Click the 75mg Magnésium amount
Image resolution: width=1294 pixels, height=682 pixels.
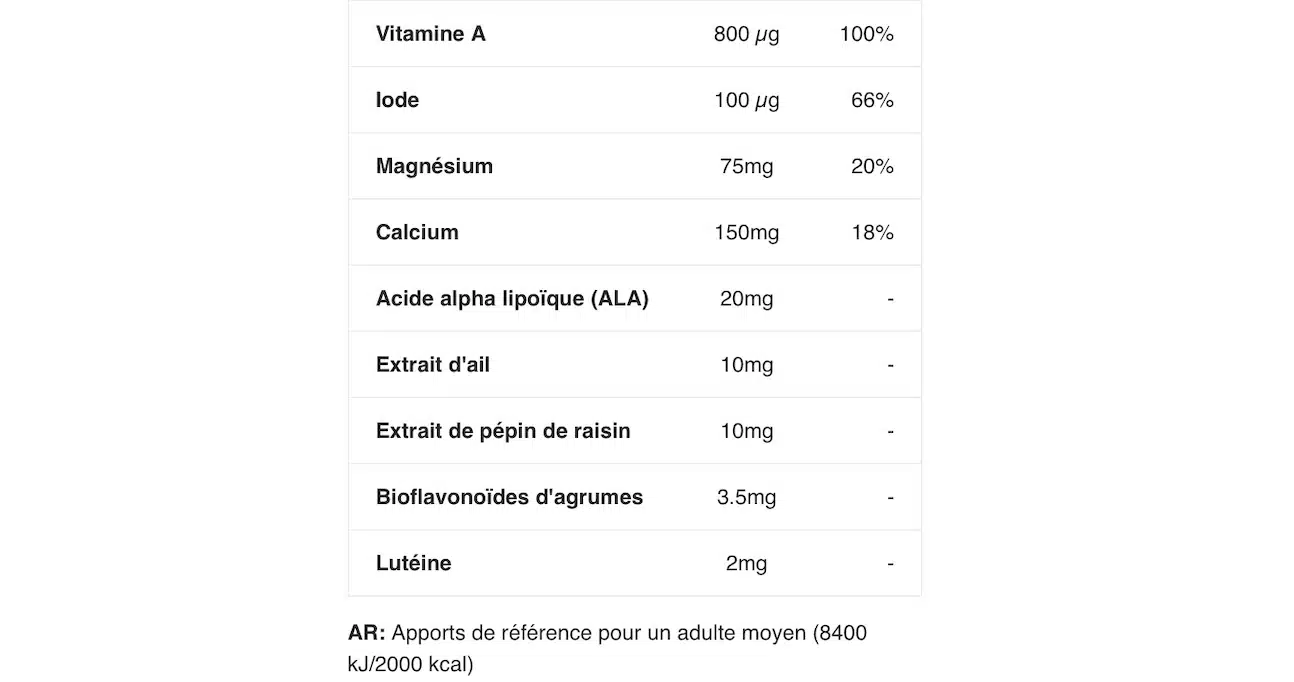click(x=746, y=166)
